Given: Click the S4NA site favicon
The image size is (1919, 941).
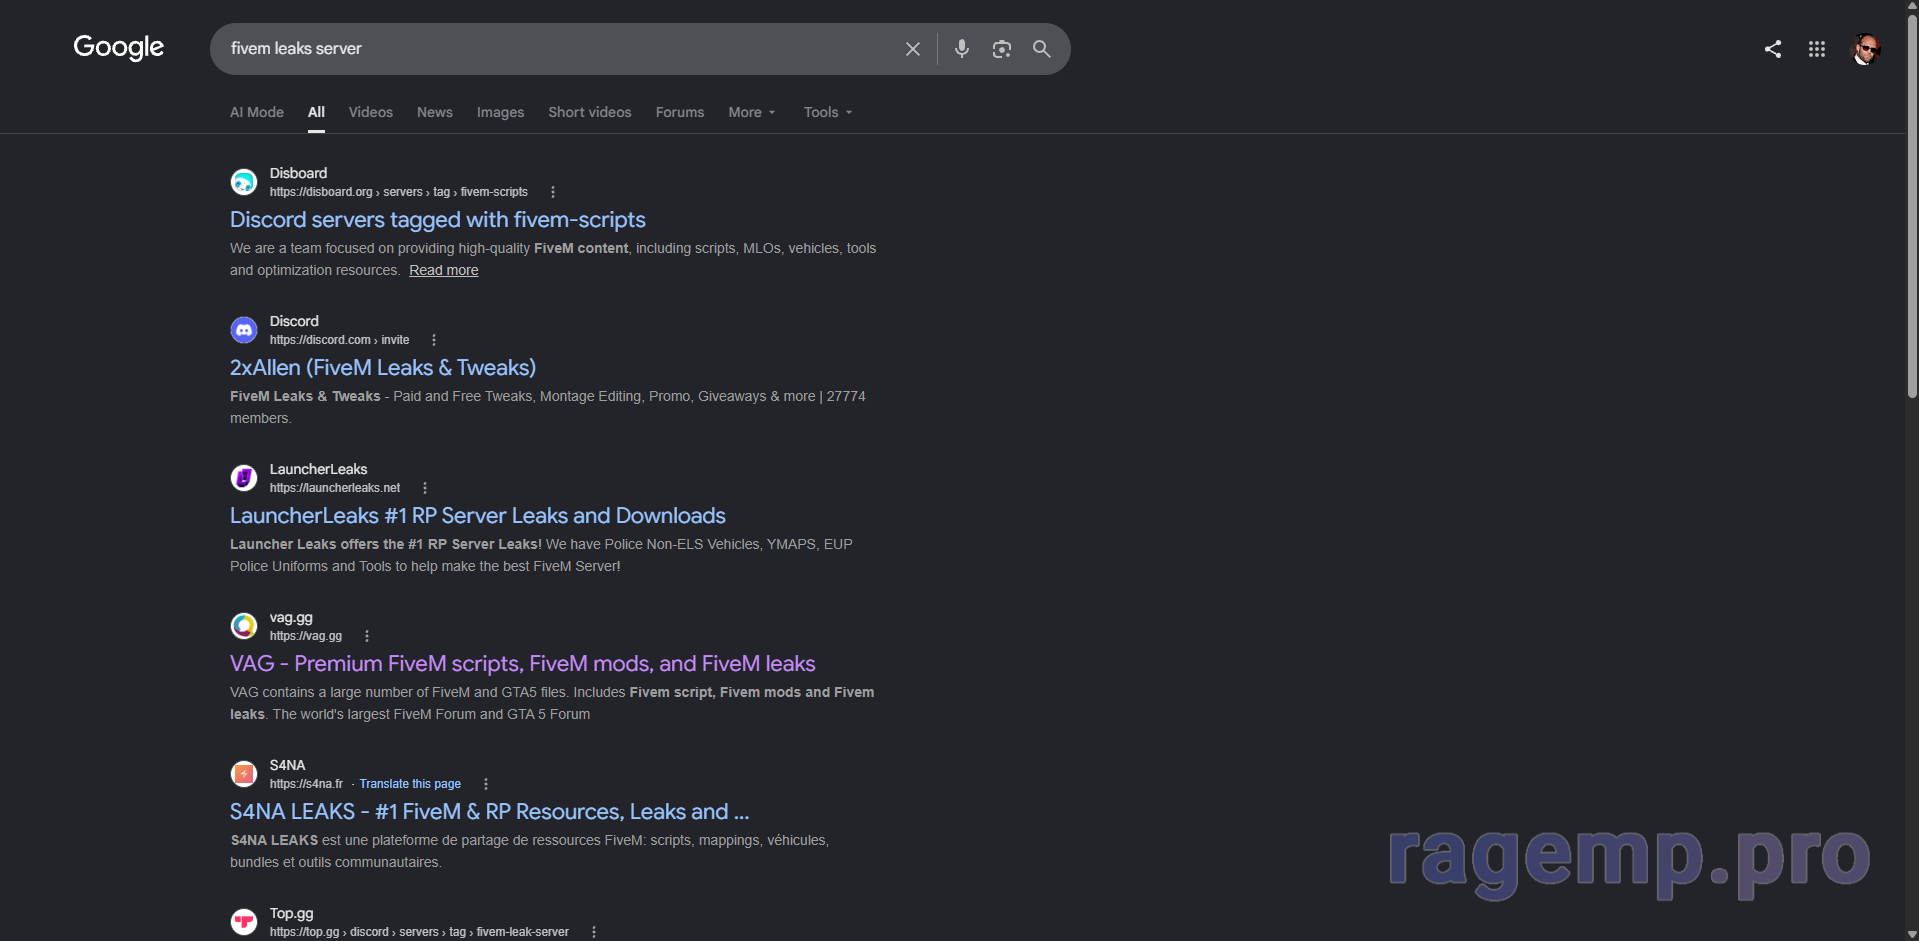Looking at the screenshot, I should click(x=244, y=774).
